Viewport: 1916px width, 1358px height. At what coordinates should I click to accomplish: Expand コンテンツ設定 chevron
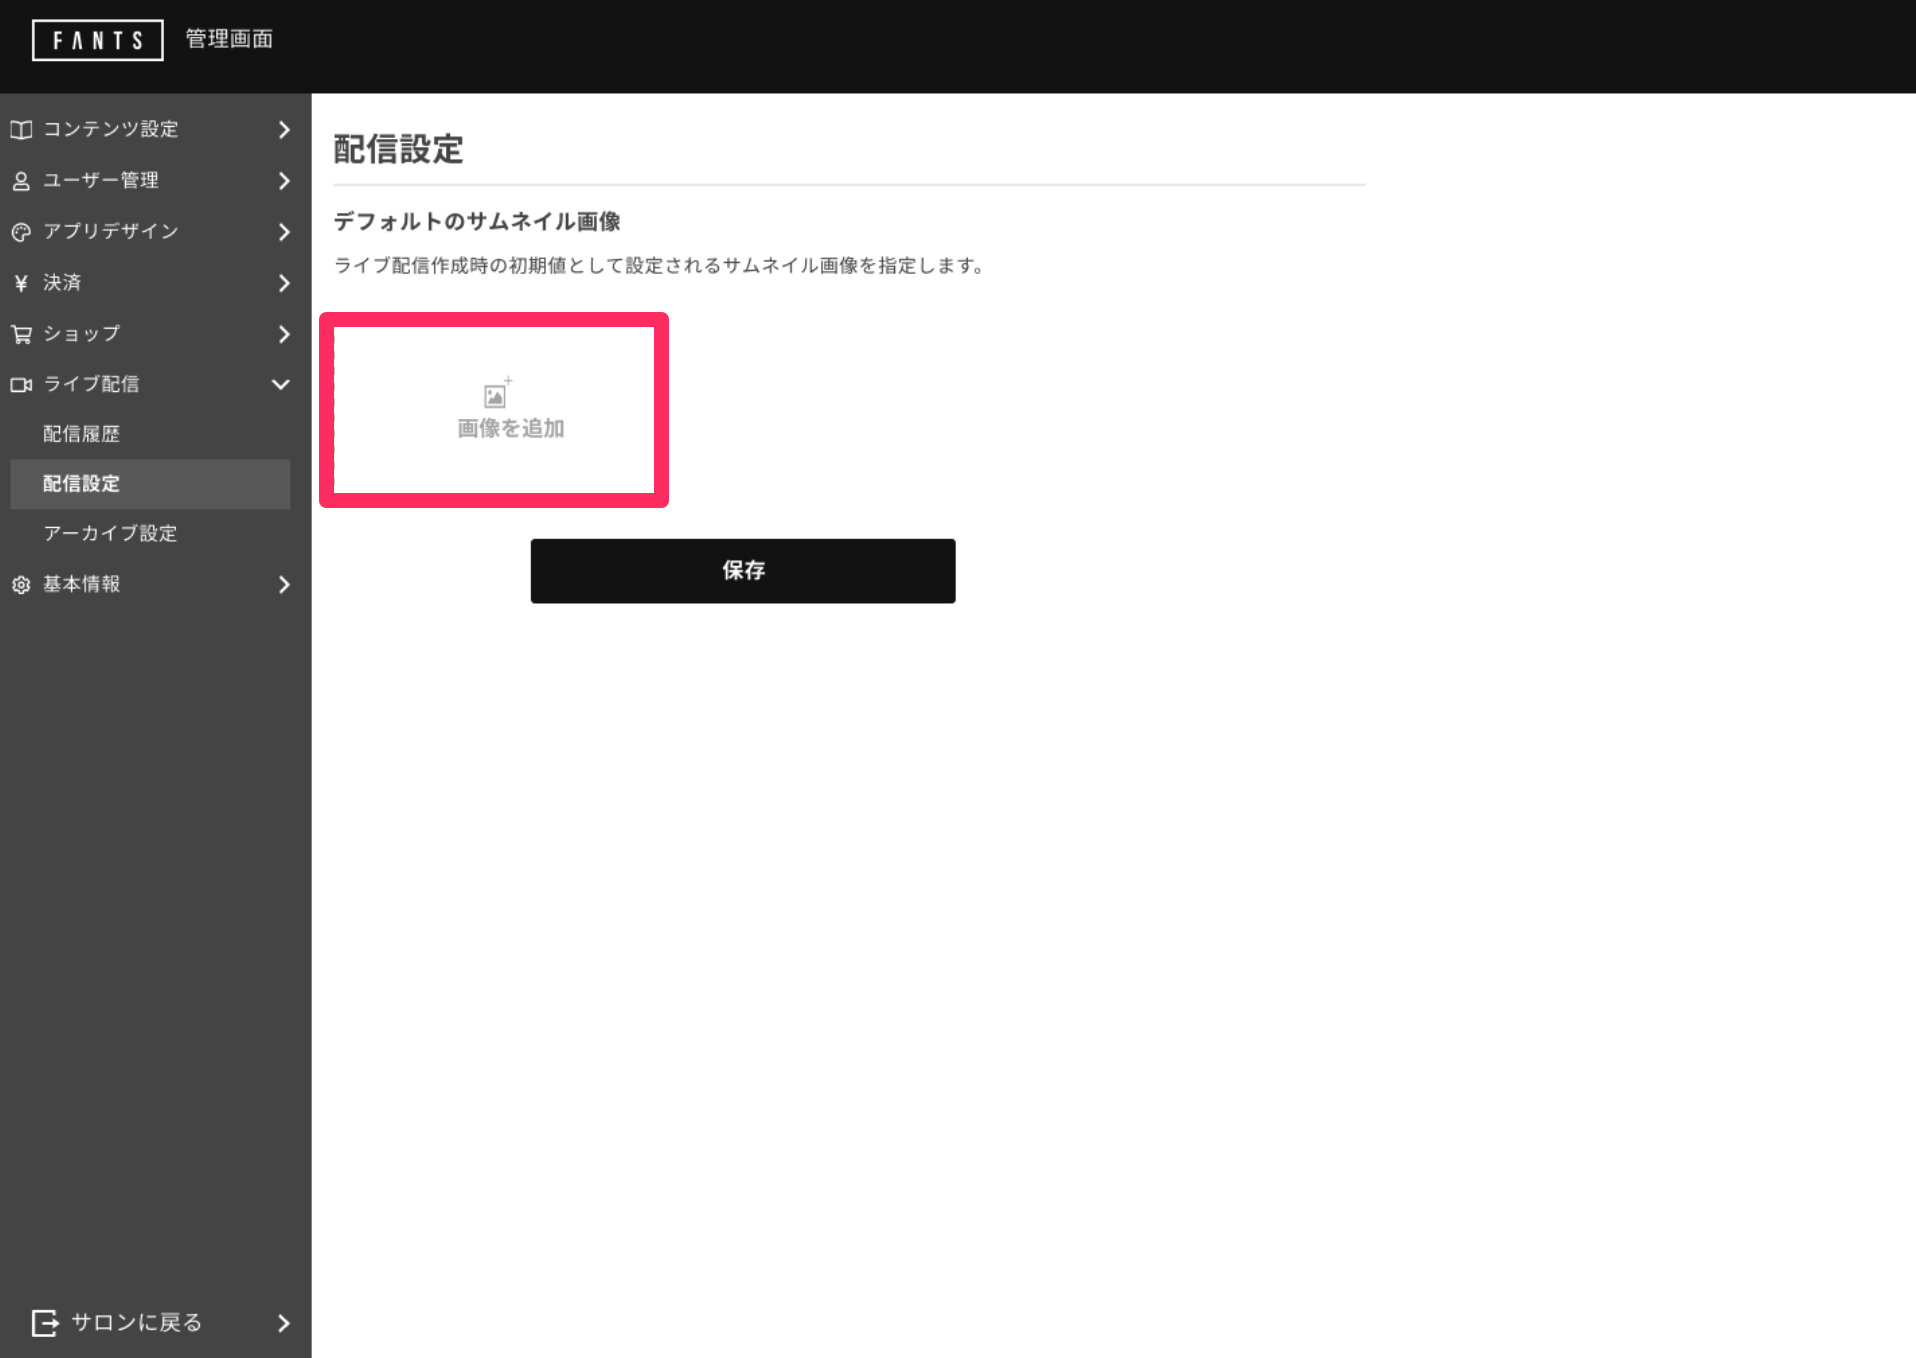point(284,130)
